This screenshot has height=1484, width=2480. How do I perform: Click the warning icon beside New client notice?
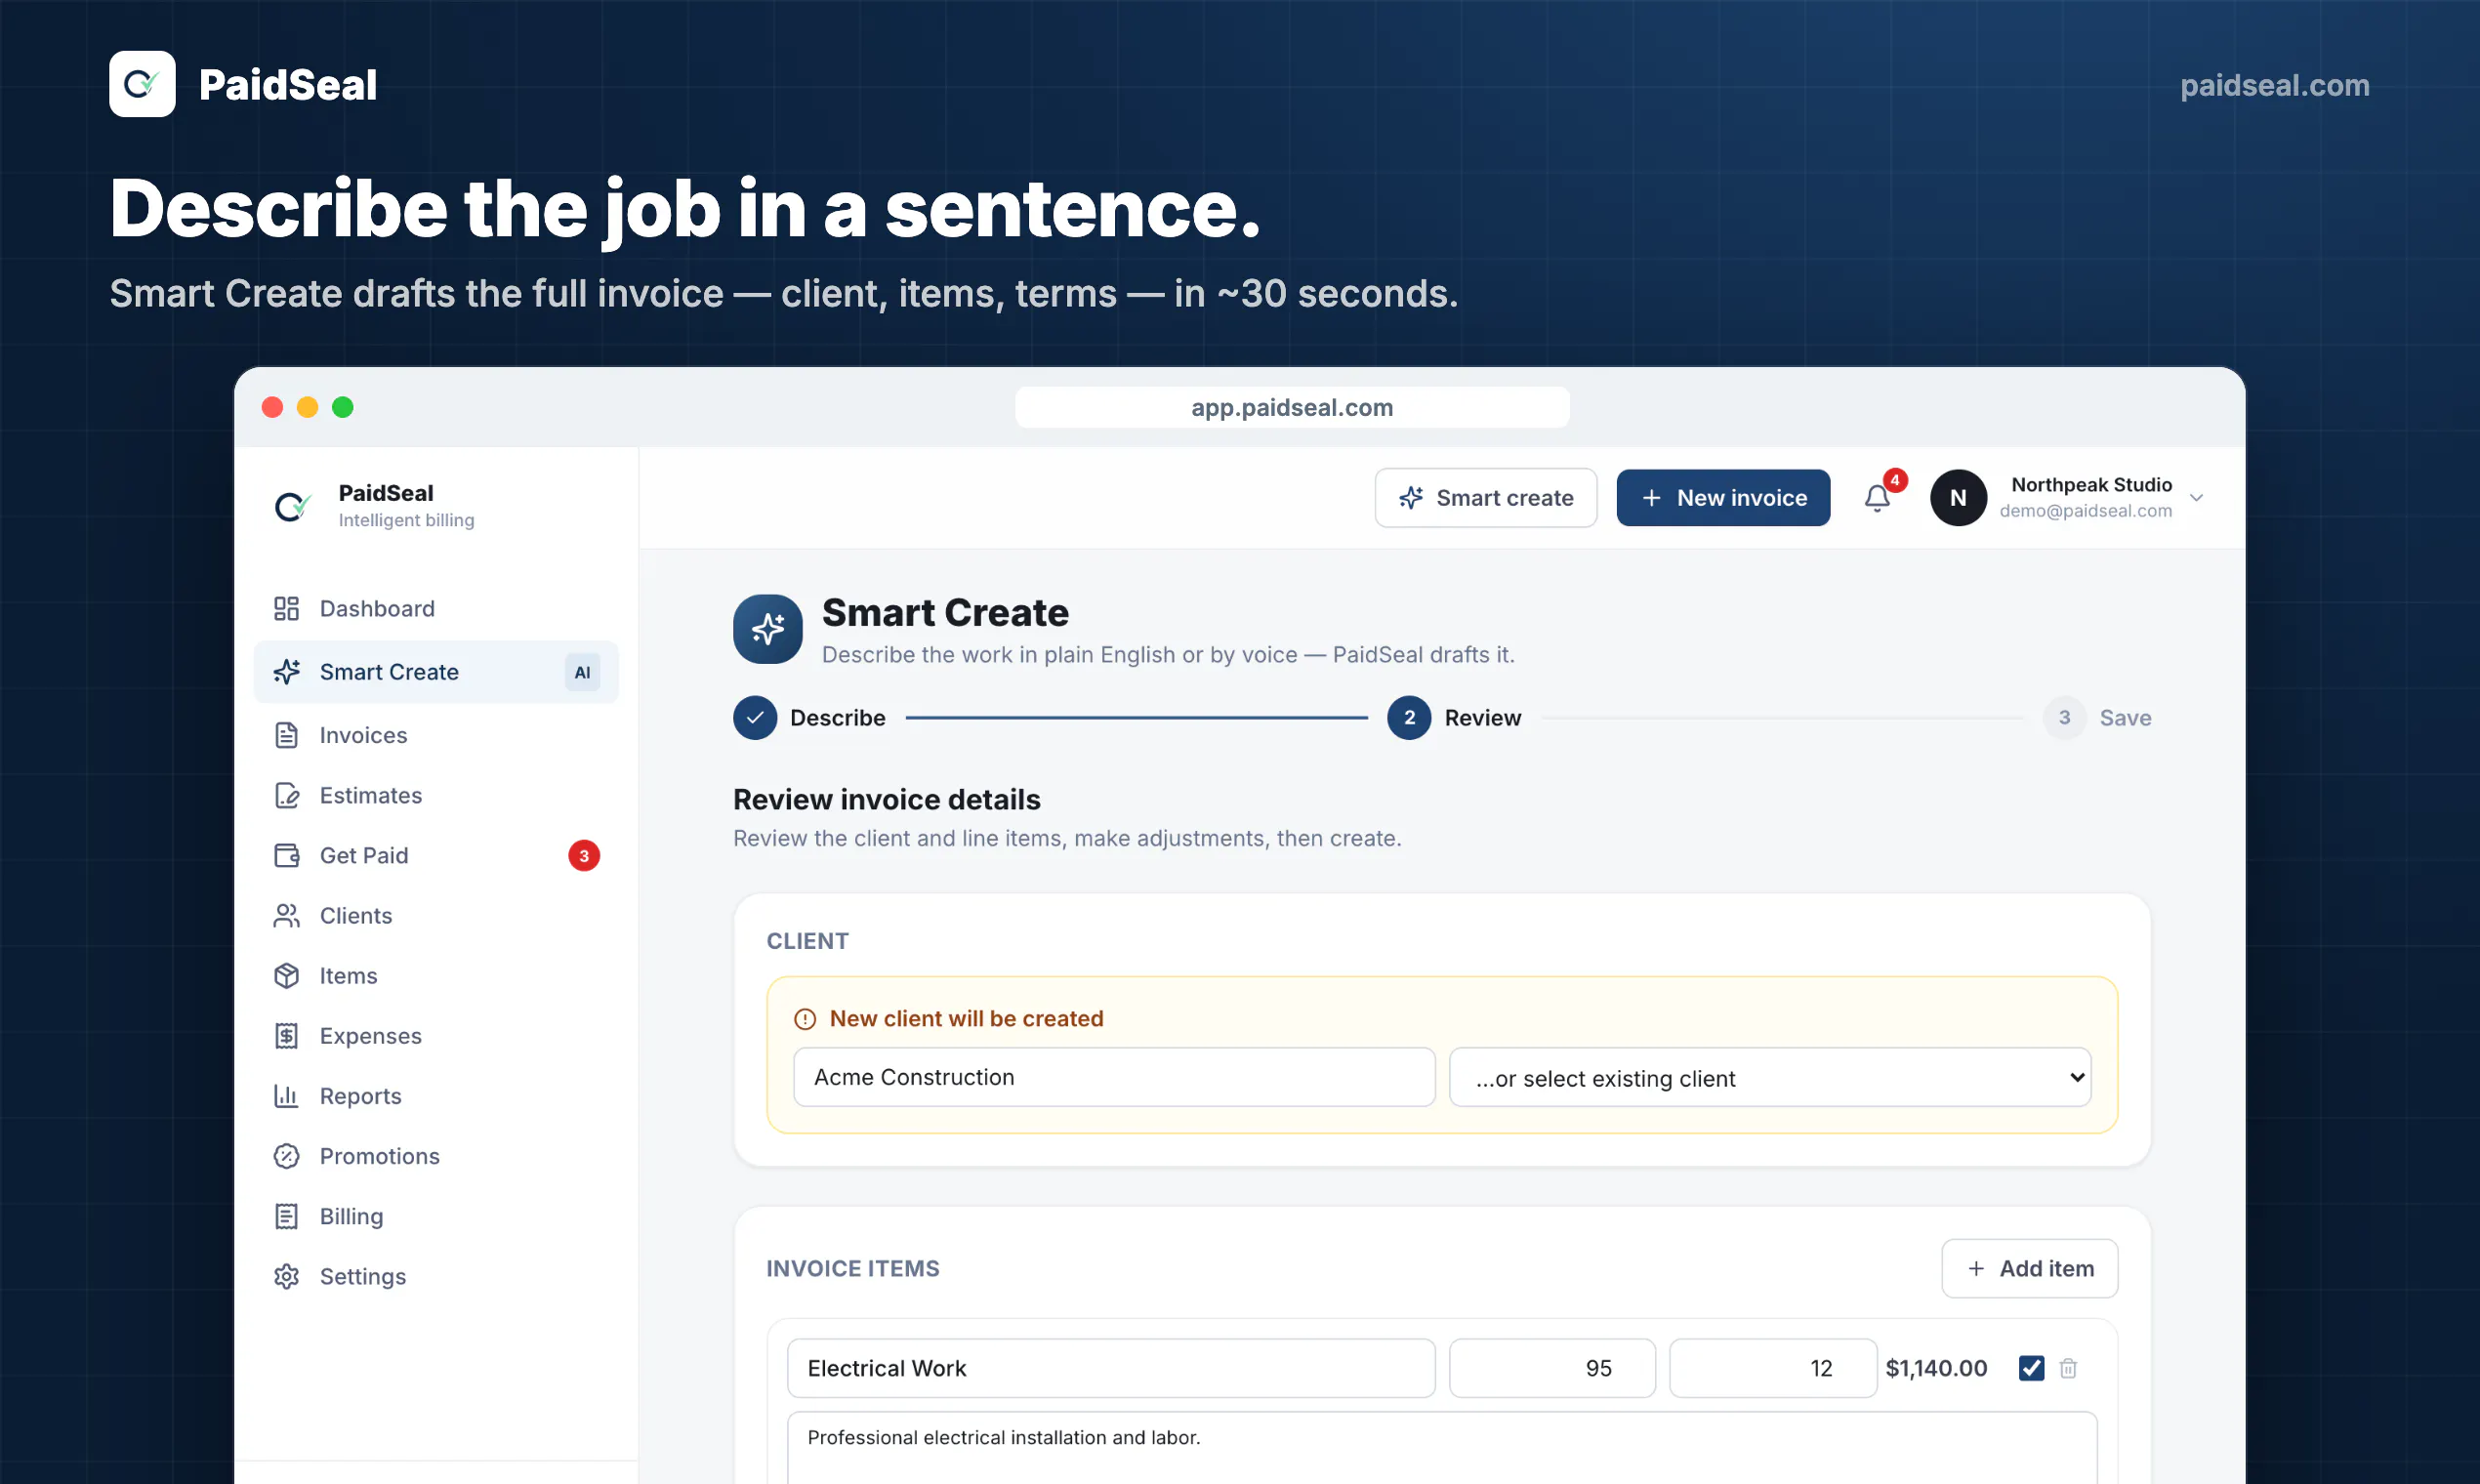click(x=805, y=1019)
